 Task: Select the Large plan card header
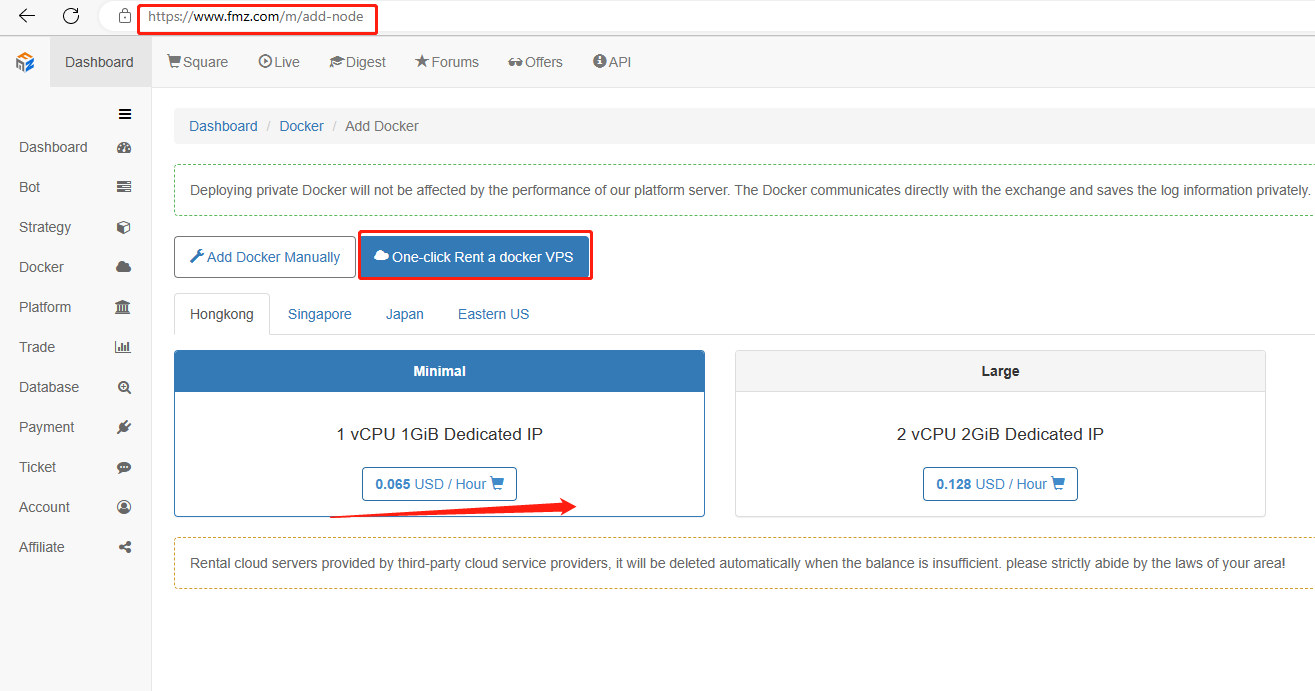[1000, 371]
